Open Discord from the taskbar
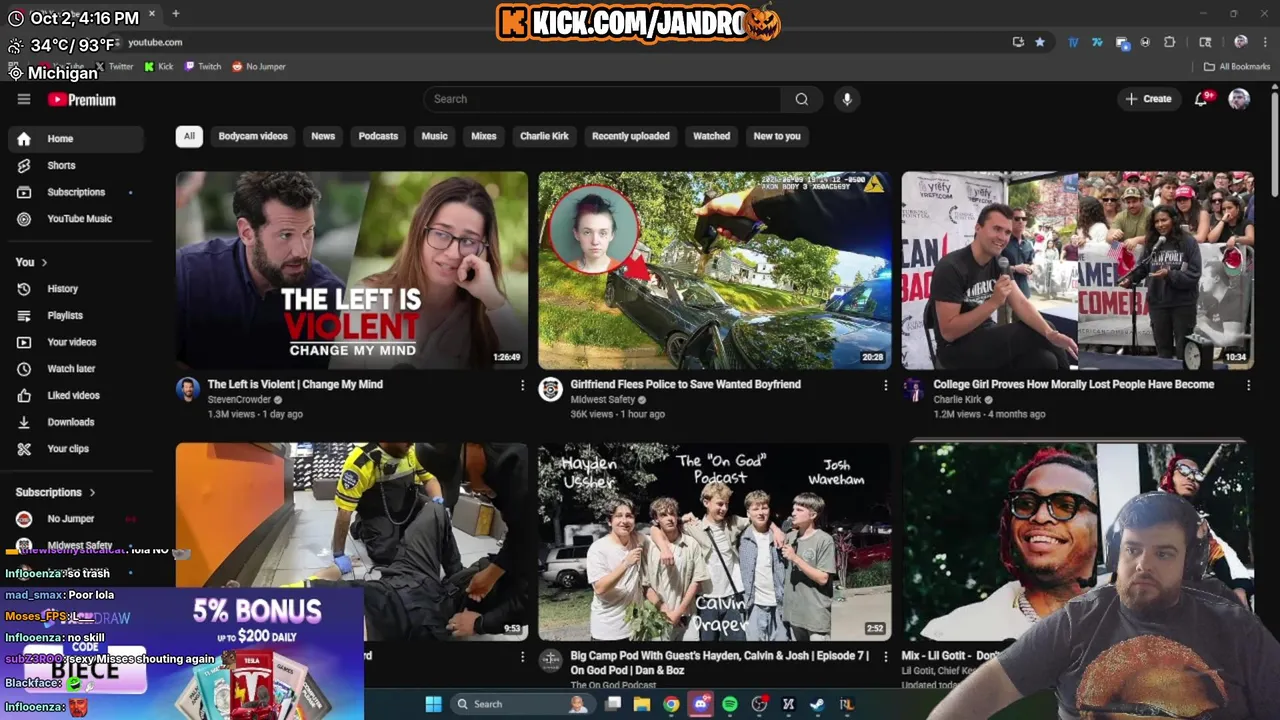This screenshot has height=720, width=1280. [701, 704]
